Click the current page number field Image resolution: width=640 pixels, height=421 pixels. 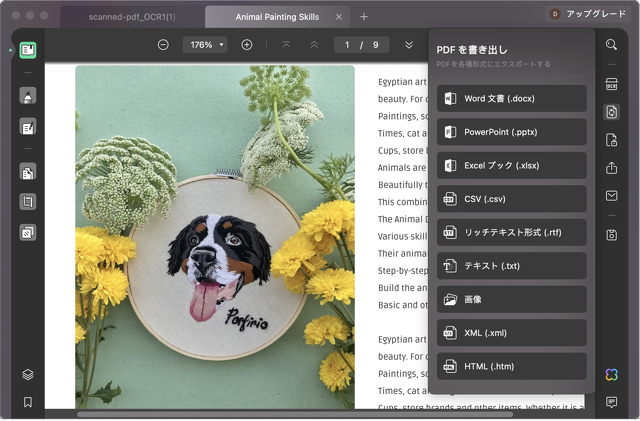(x=347, y=45)
